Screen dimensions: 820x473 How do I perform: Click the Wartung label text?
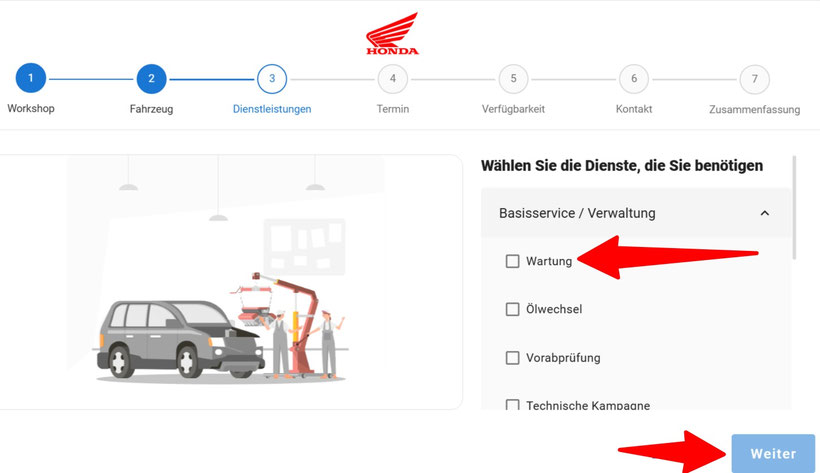(549, 261)
